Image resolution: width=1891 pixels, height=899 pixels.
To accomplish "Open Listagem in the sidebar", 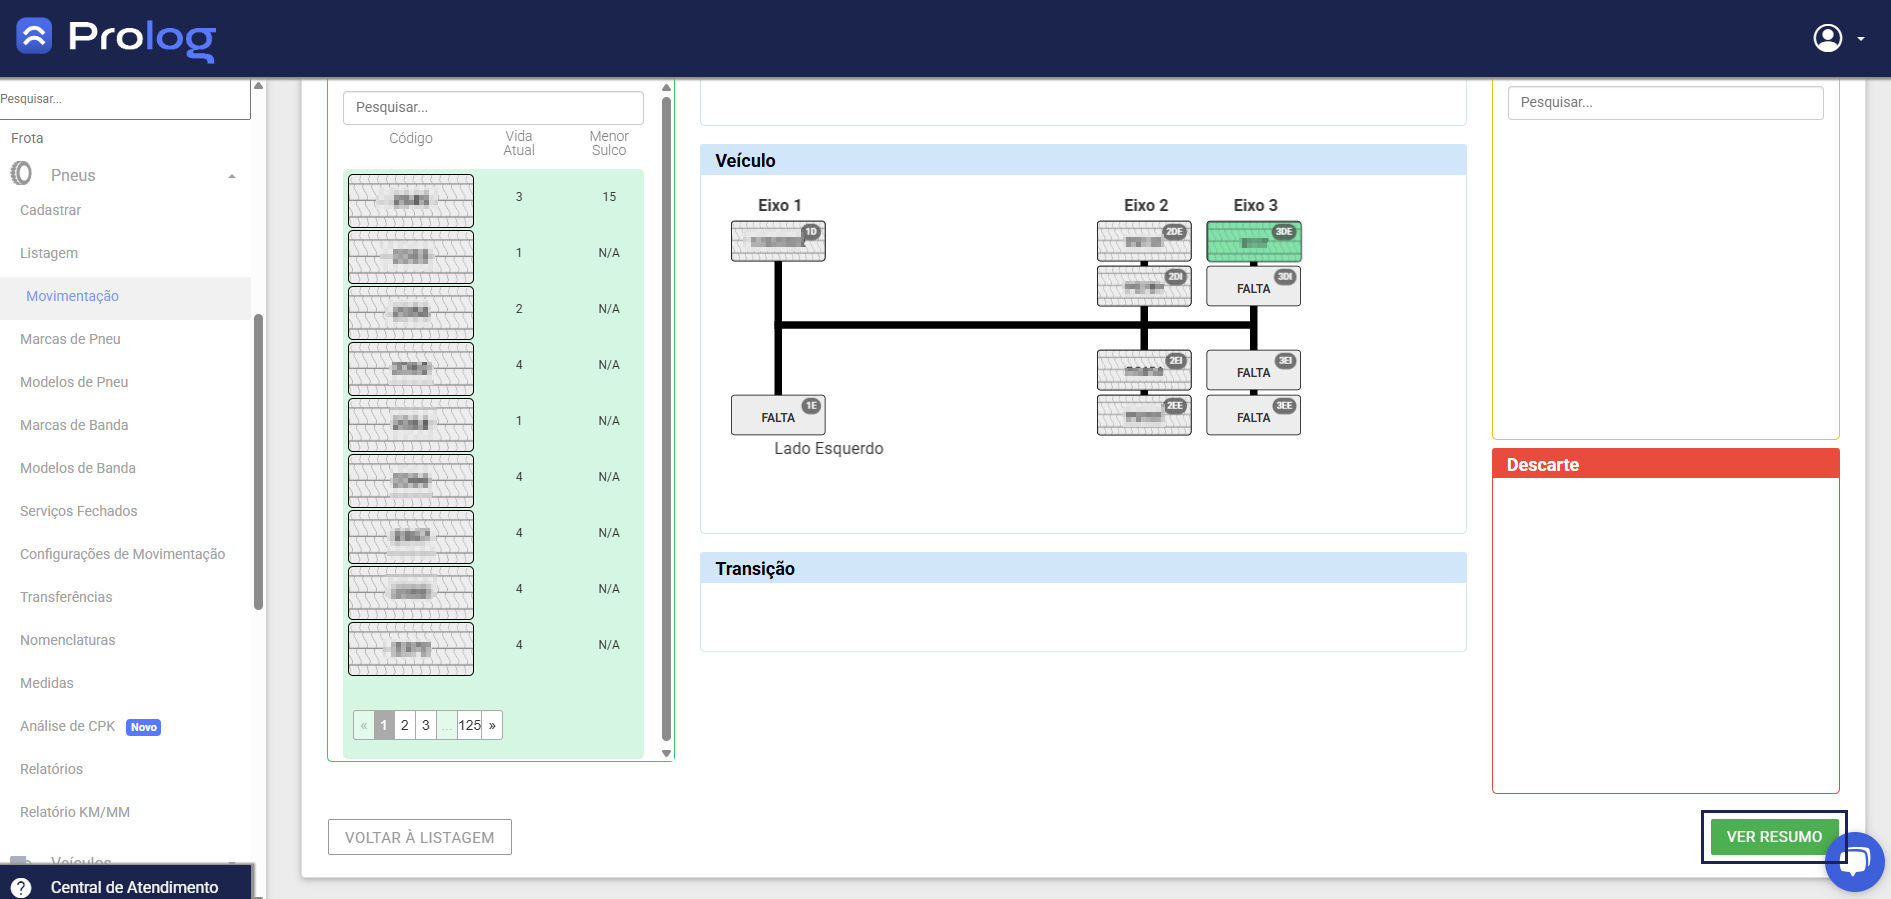I will (x=49, y=253).
